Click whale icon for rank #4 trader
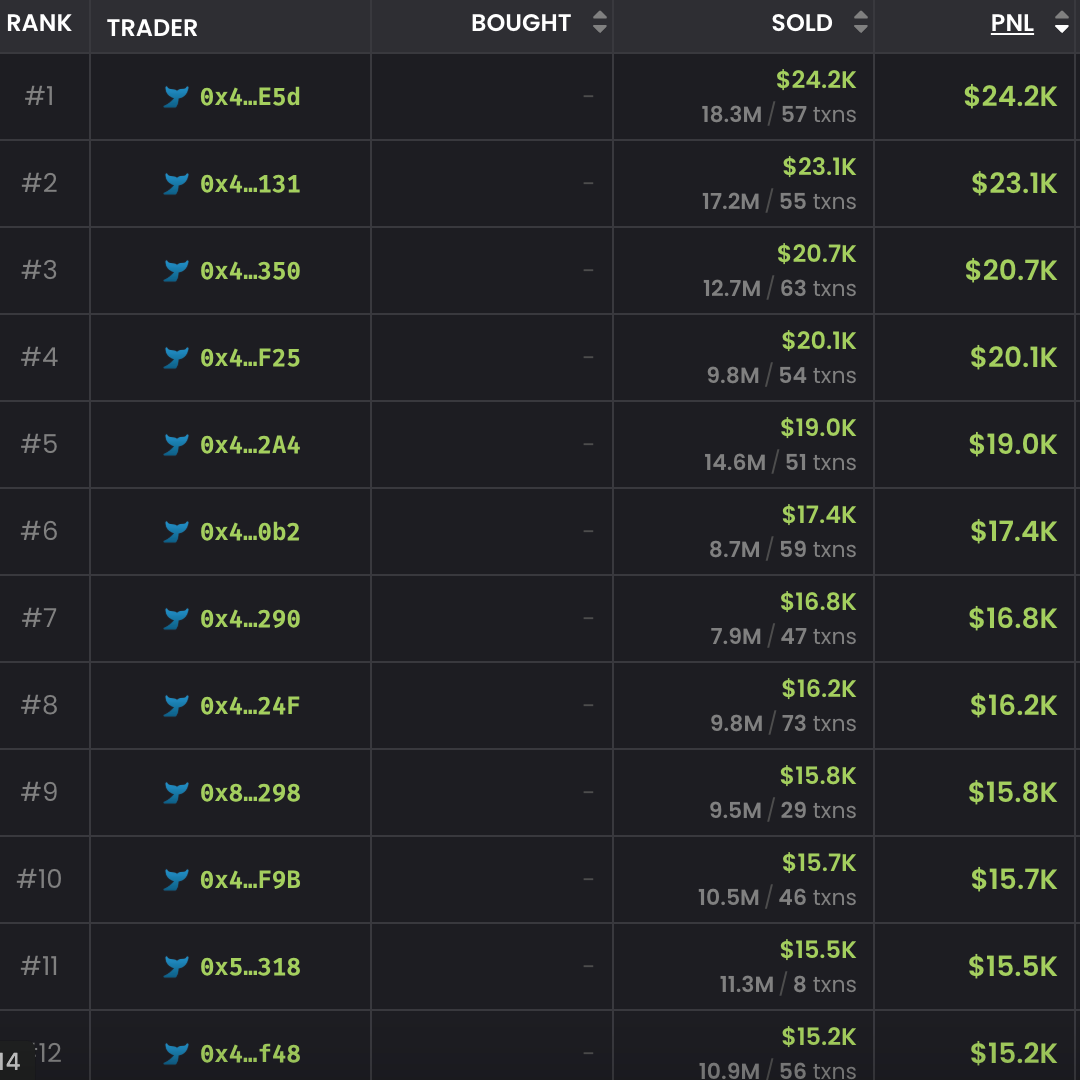The width and height of the screenshot is (1080, 1080). click(176, 357)
